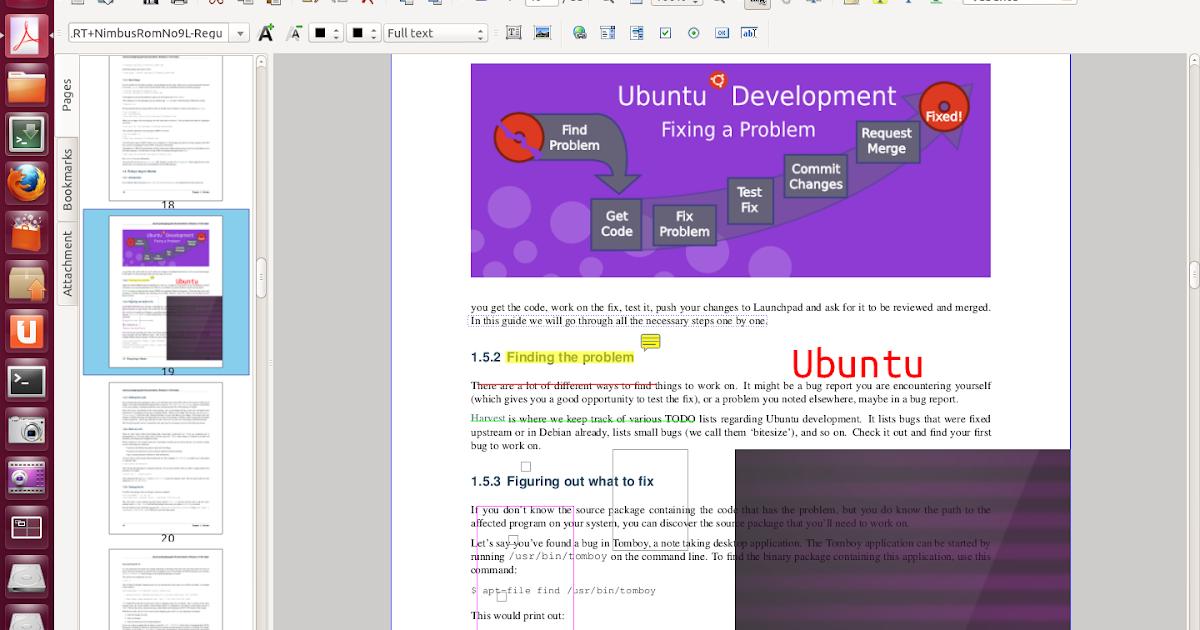1200x630 pixels.
Task: Open the first black color selector arrows
Action: (337, 33)
